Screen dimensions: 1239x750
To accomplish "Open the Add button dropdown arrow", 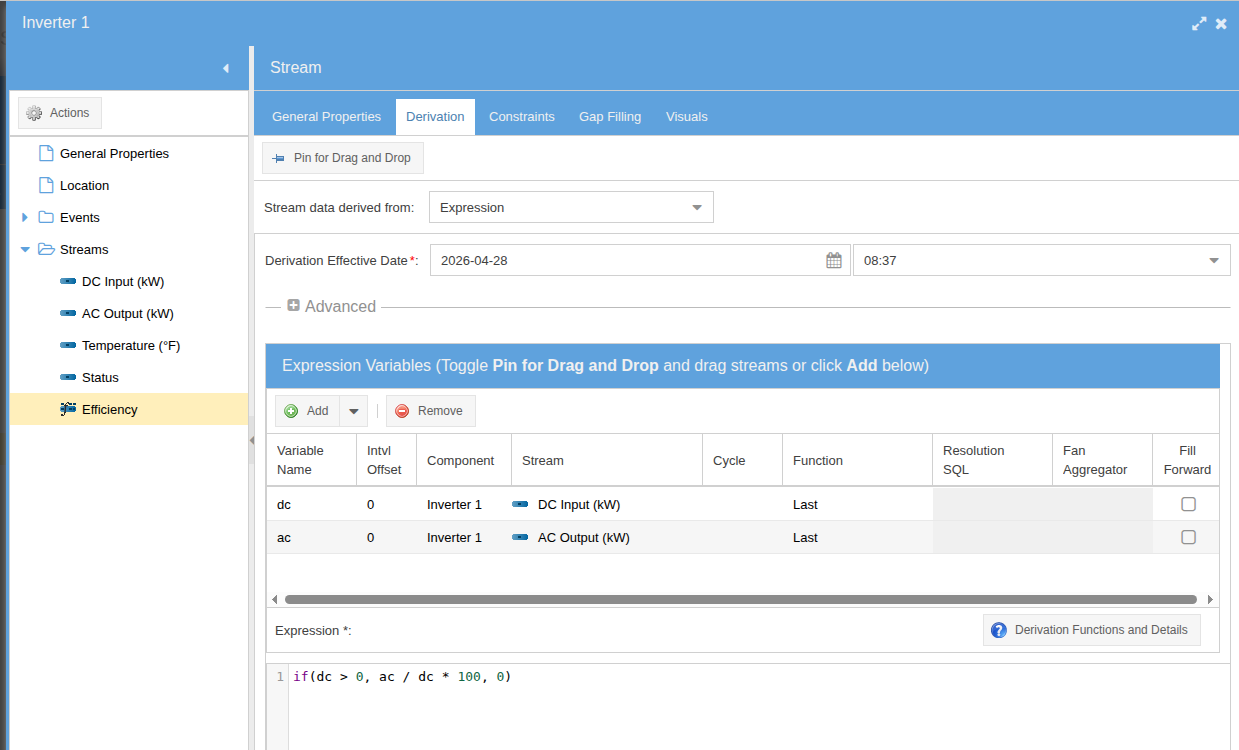I will pyautogui.click(x=353, y=411).
